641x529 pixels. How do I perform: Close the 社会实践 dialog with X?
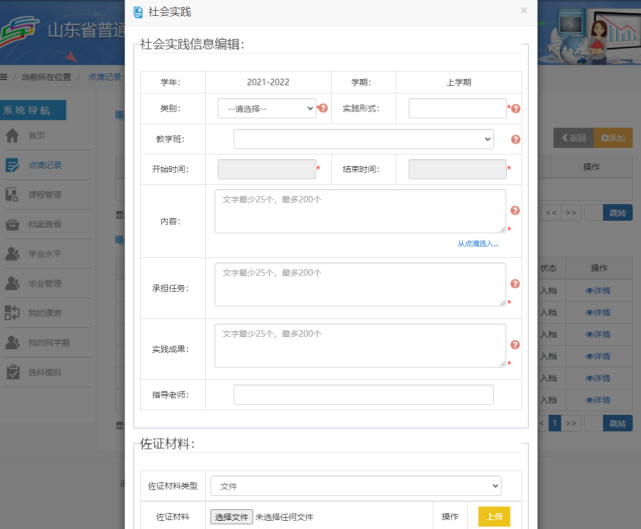tap(523, 11)
